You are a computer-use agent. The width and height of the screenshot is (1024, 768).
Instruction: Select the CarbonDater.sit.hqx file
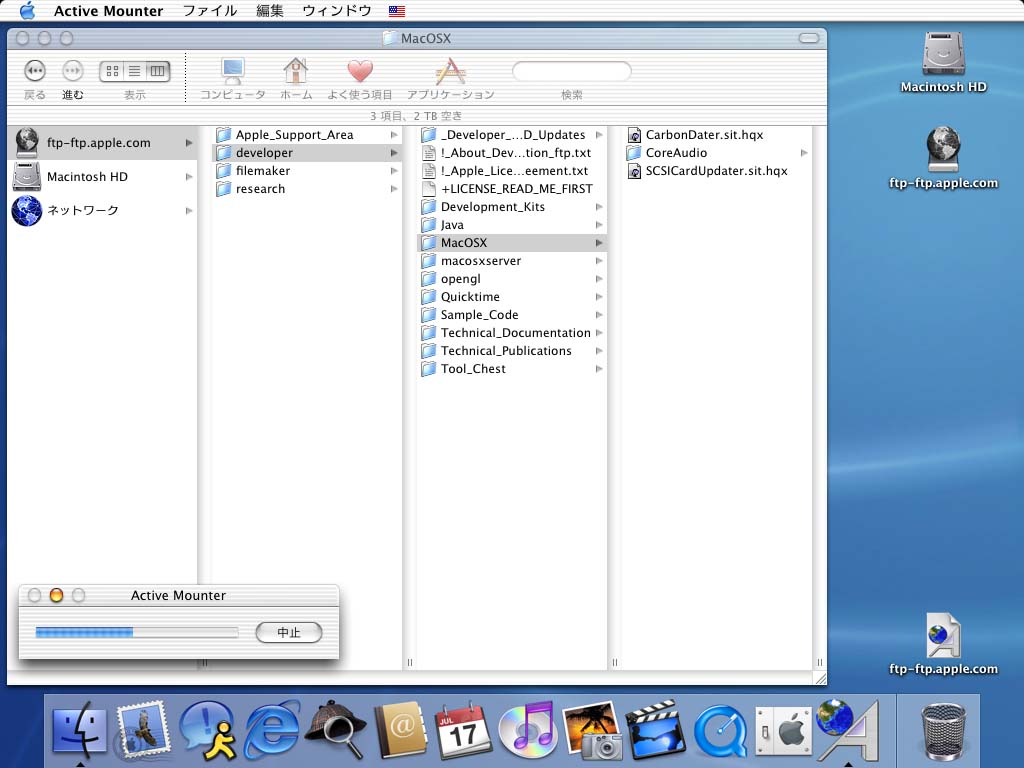click(717, 135)
